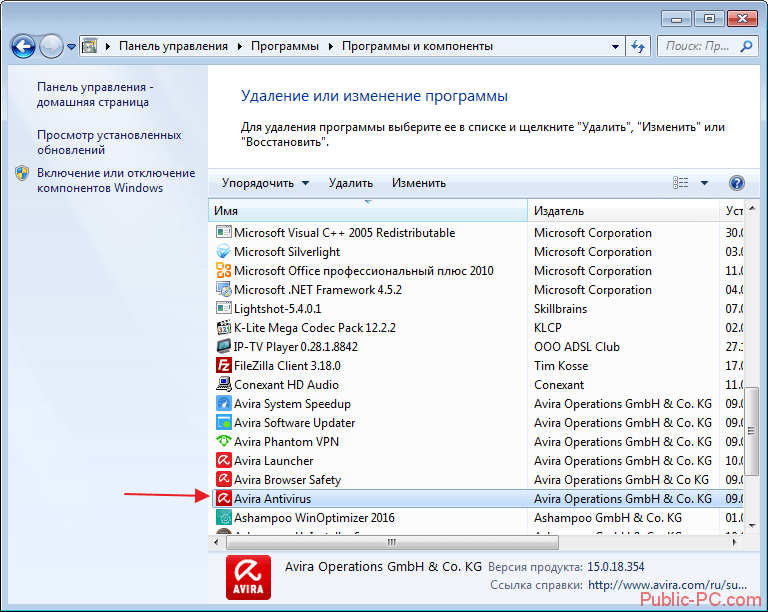Viewport: 768px width, 612px height.
Task: Select "Avira Antivirus" row text
Action: tap(272, 499)
